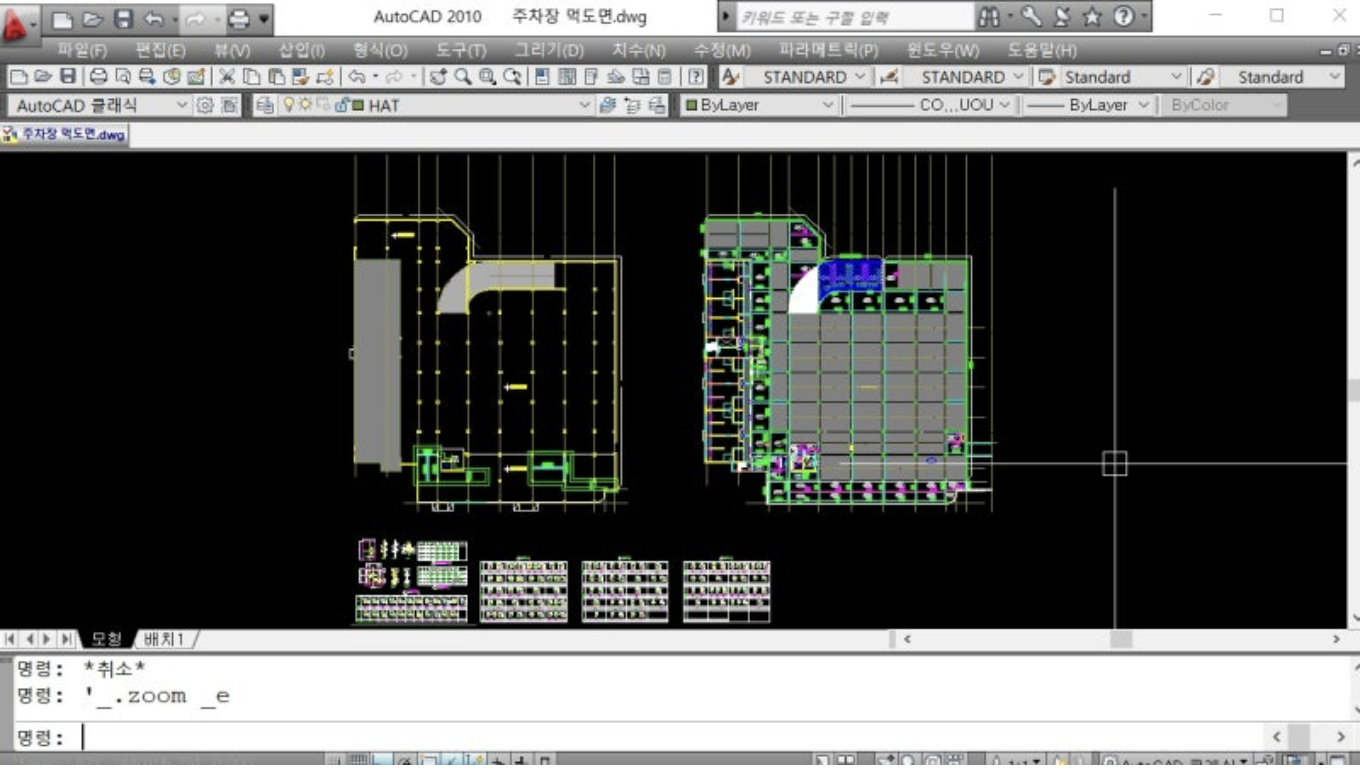
Task: Click the 키워드 또는 구절 입력 search field
Action: 853,17
